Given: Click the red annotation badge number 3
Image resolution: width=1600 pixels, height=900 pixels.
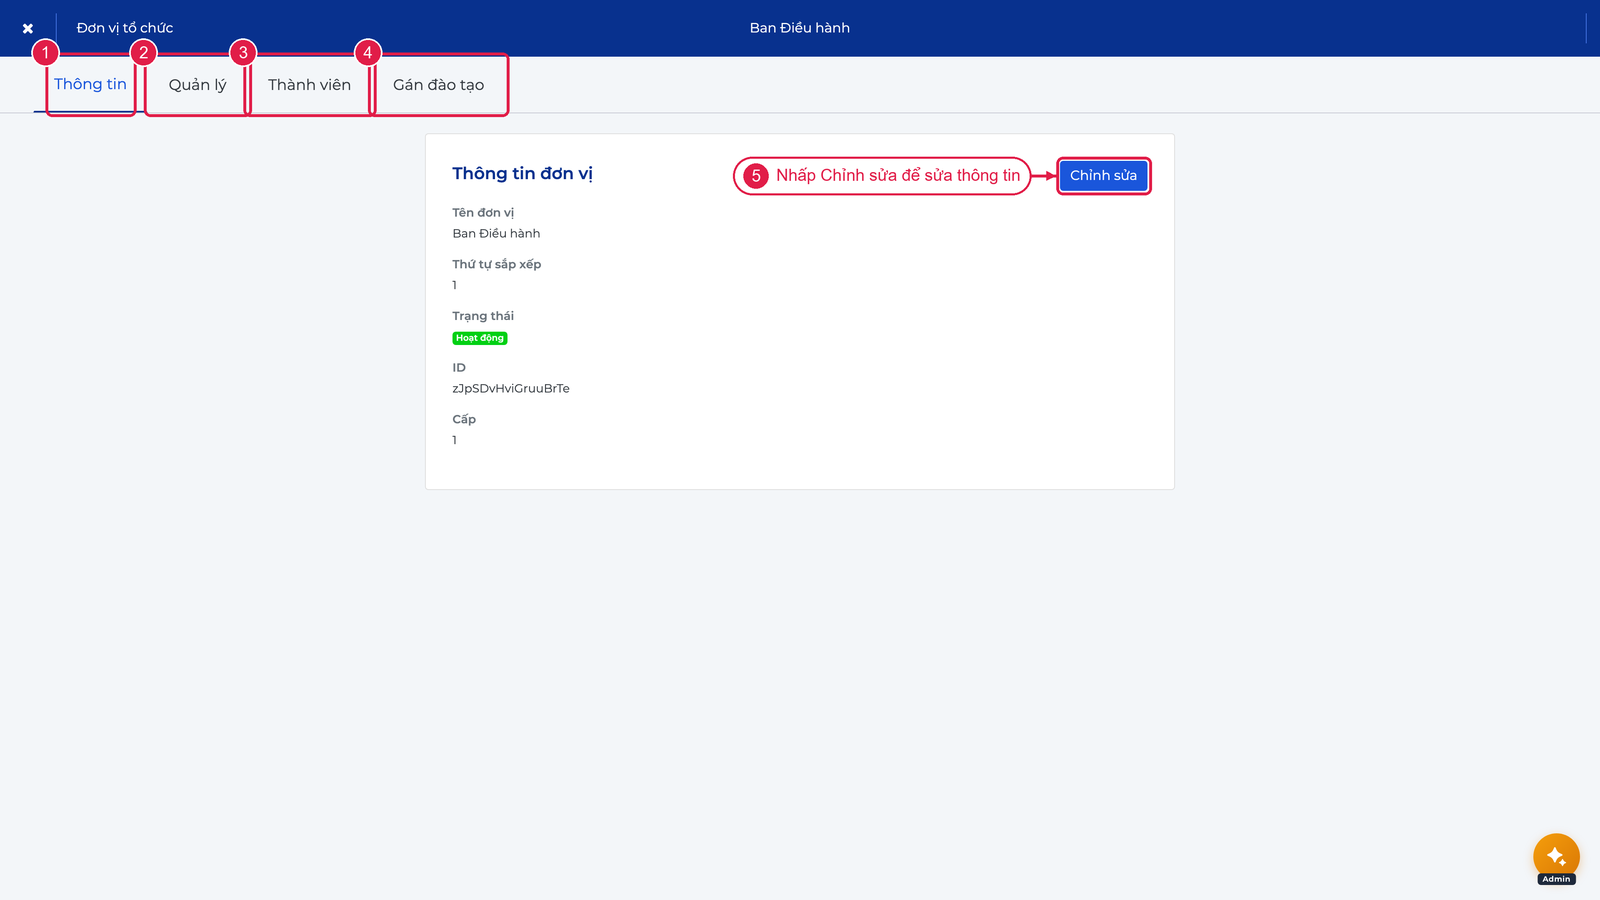Looking at the screenshot, I should [x=243, y=52].
